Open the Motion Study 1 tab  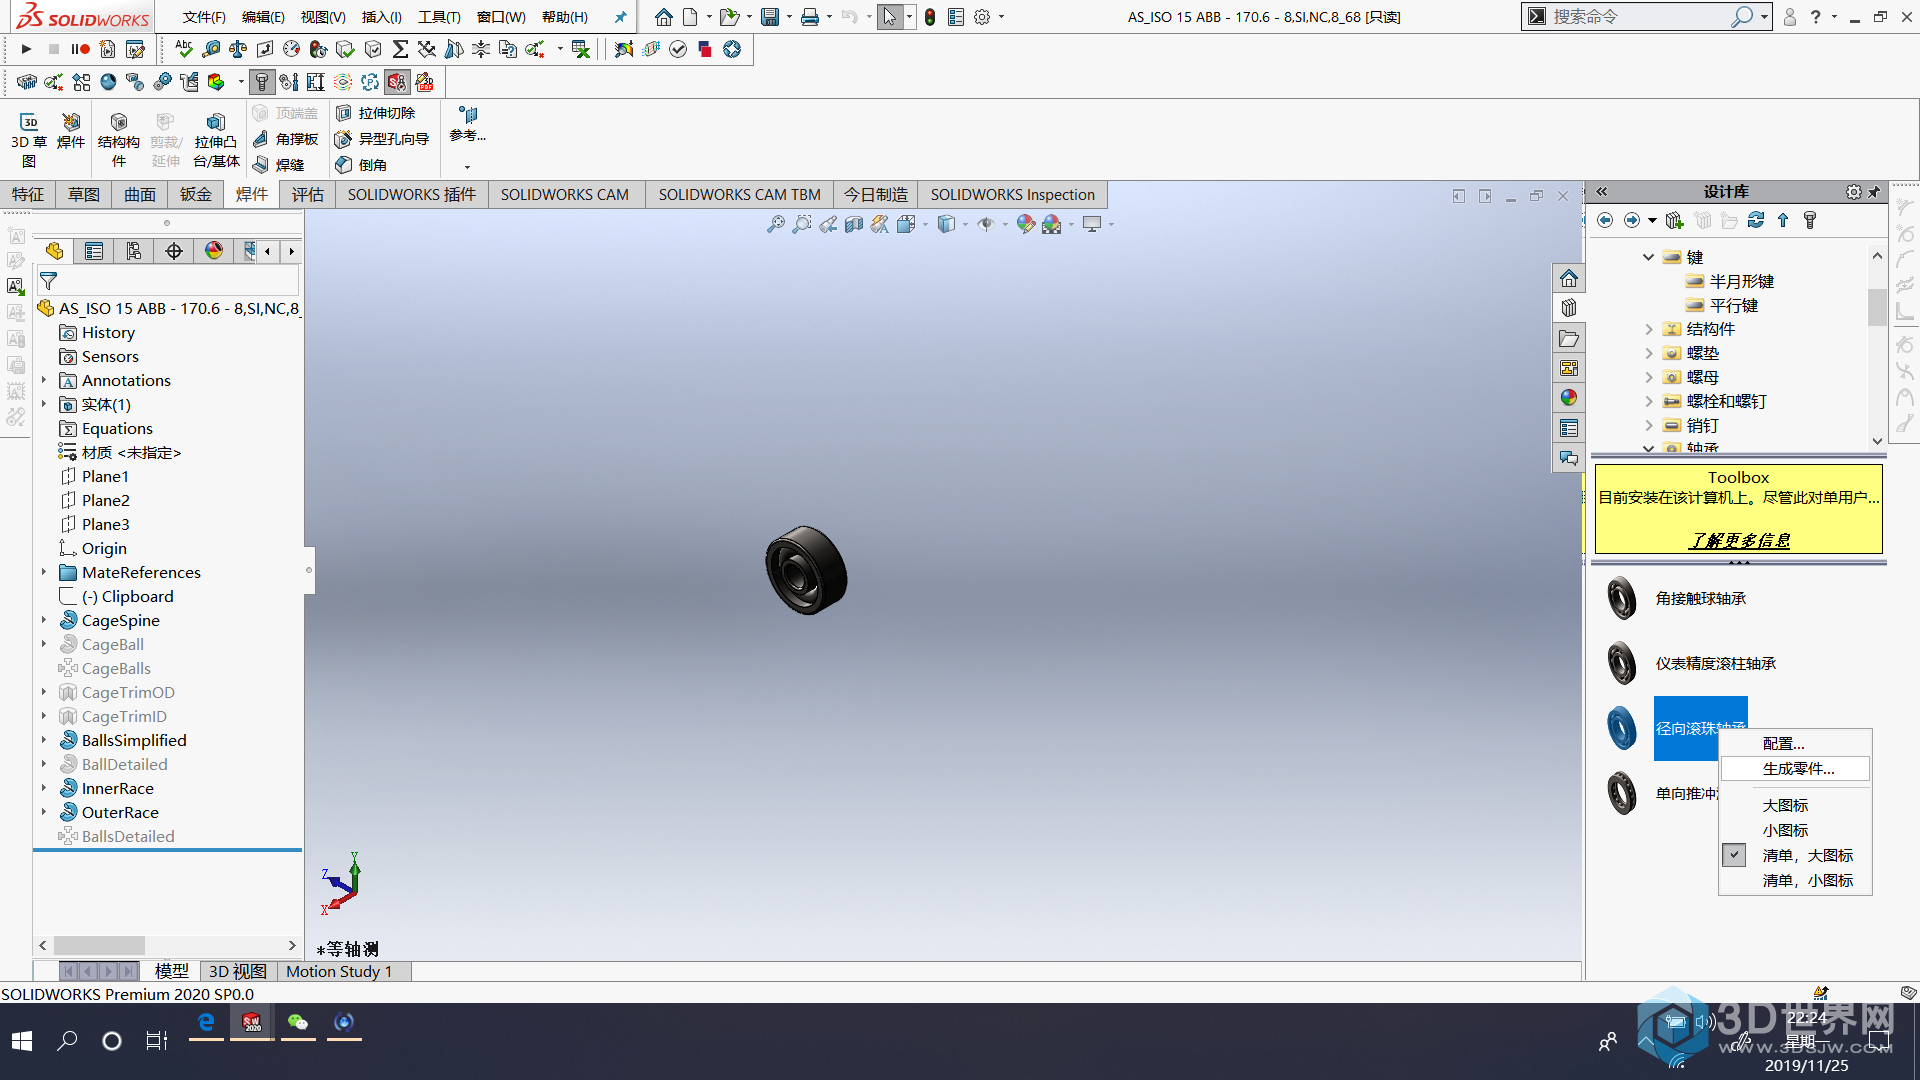point(339,971)
